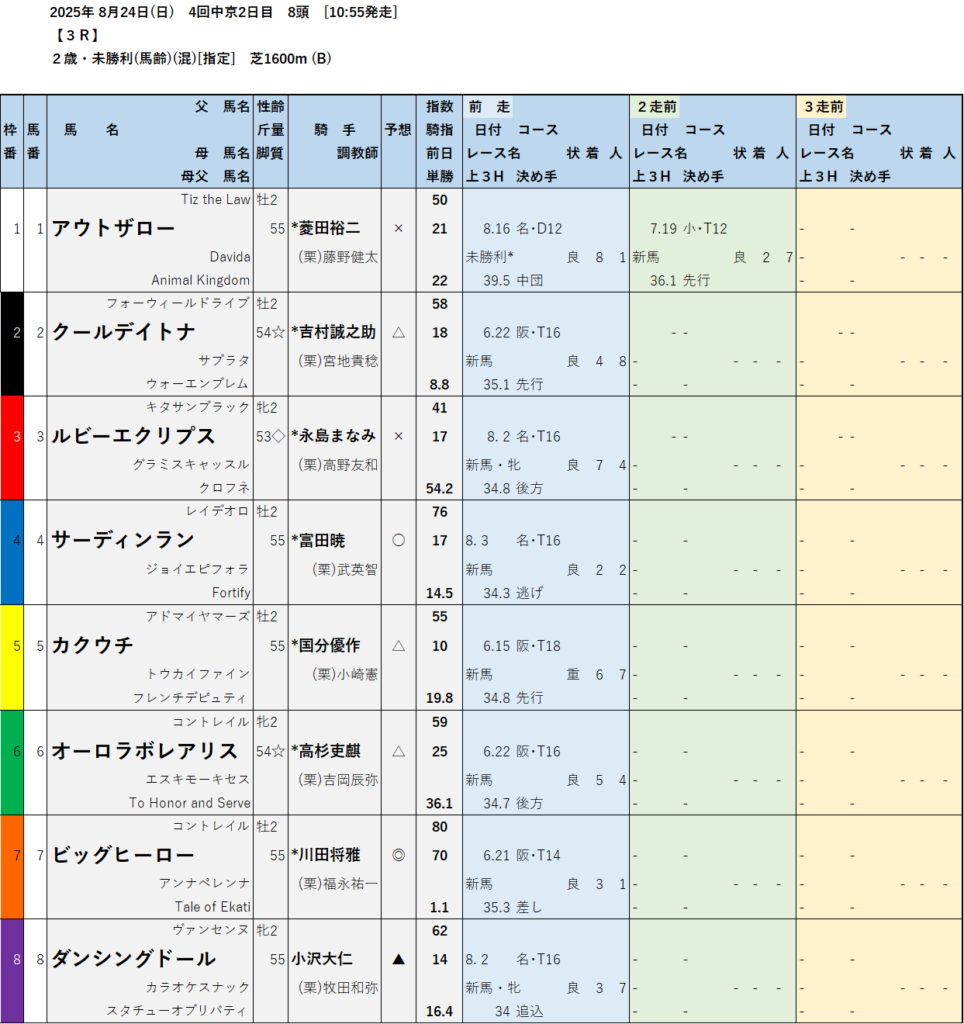964x1024 pixels.
Task: Click the × prediction mark for アウトザロー
Action: (398, 229)
